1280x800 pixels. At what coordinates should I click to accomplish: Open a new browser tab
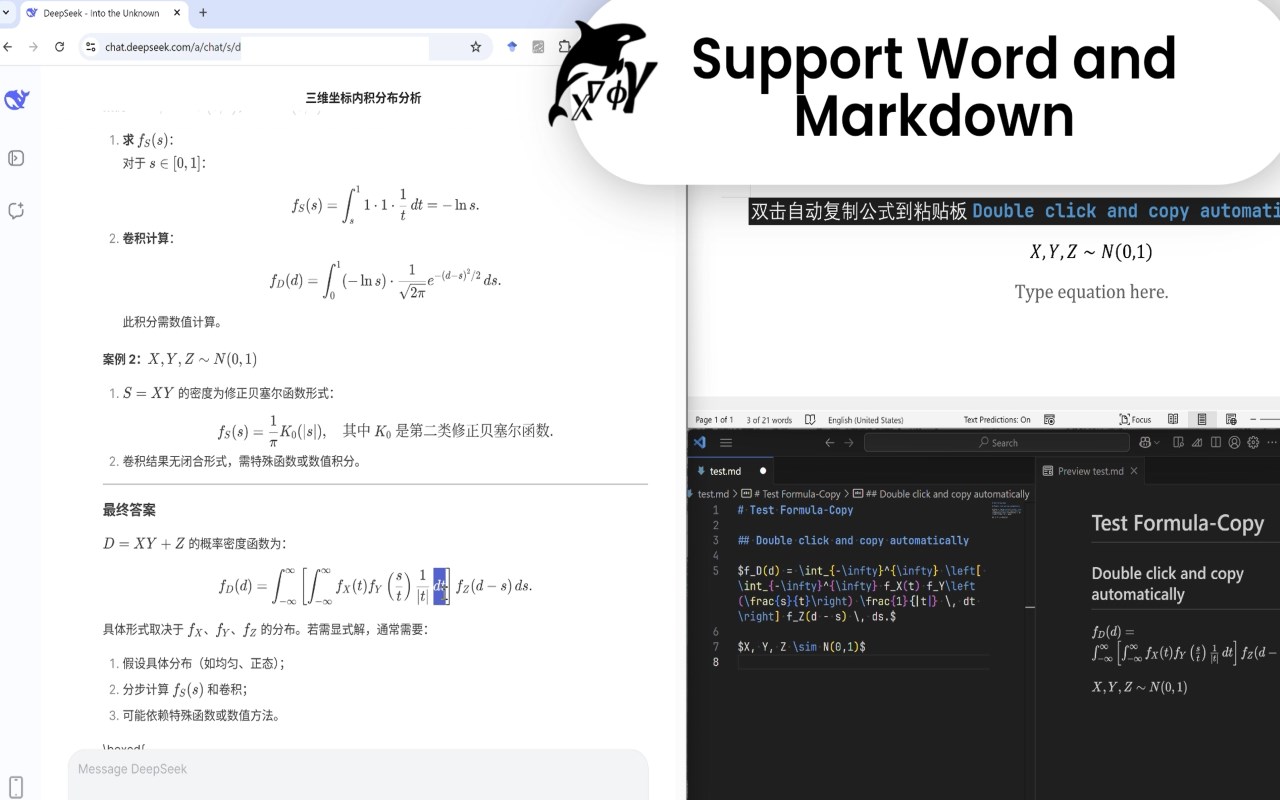pos(203,13)
